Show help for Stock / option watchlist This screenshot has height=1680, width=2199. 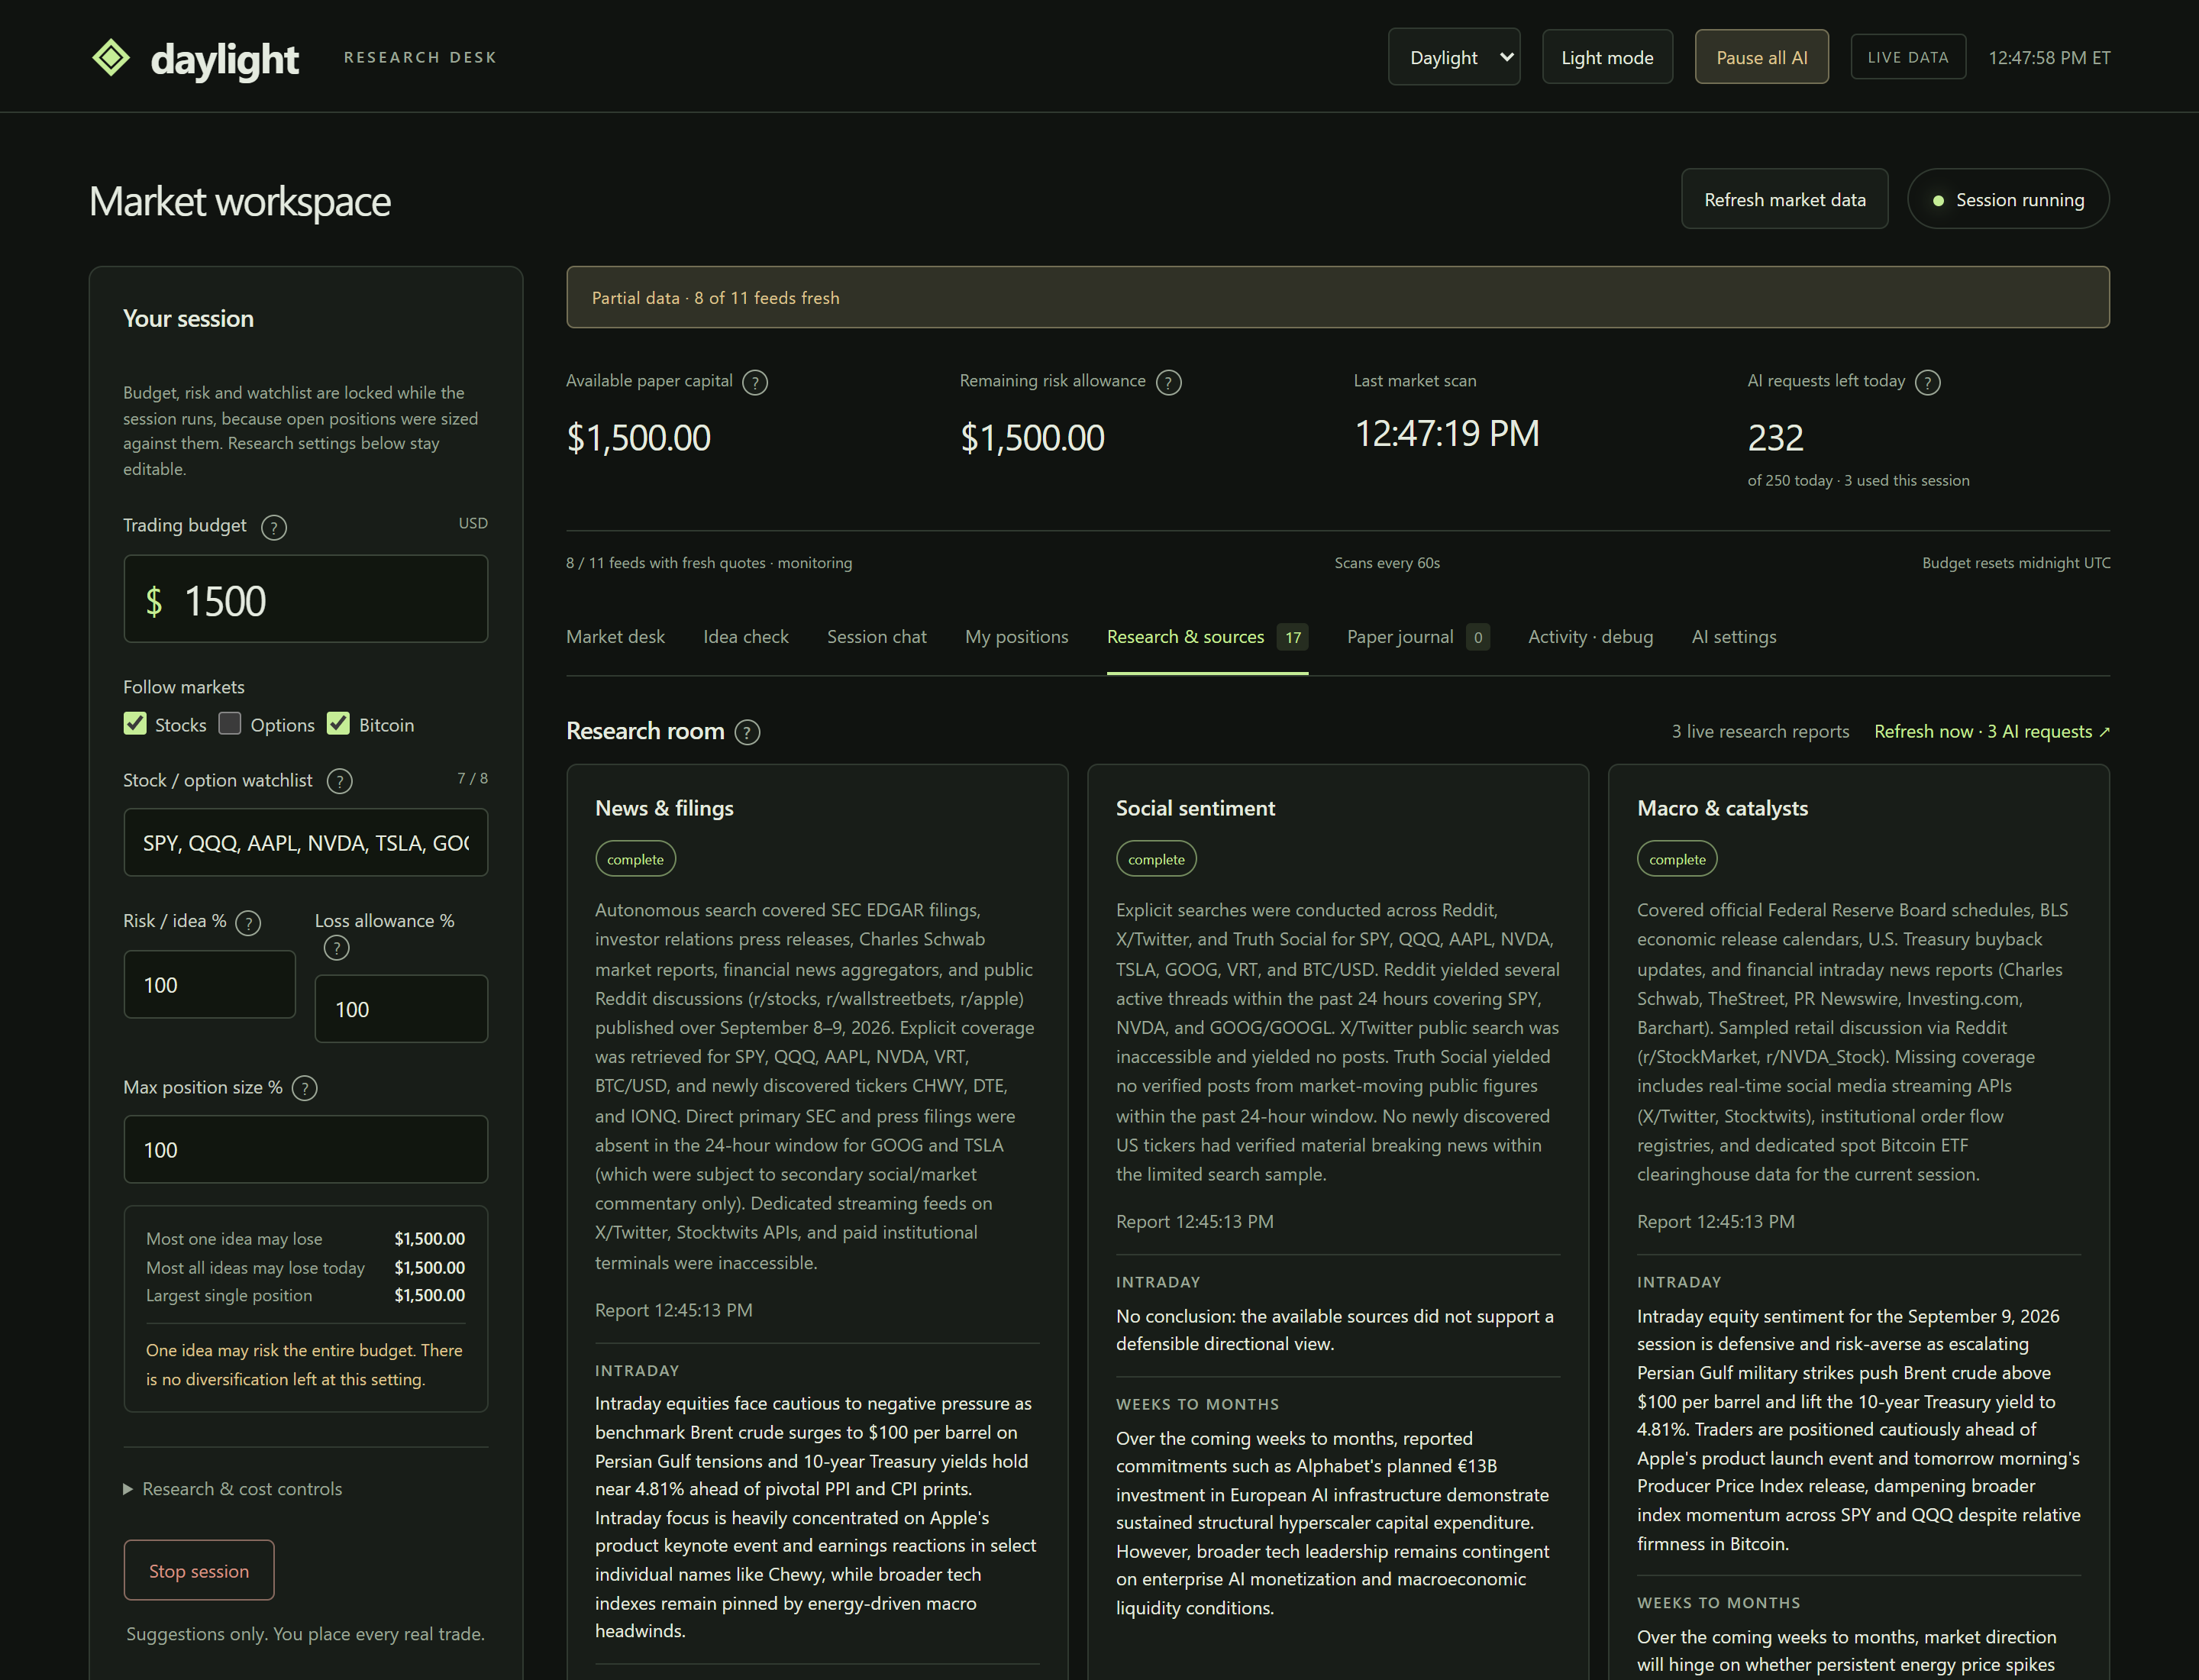click(339, 781)
